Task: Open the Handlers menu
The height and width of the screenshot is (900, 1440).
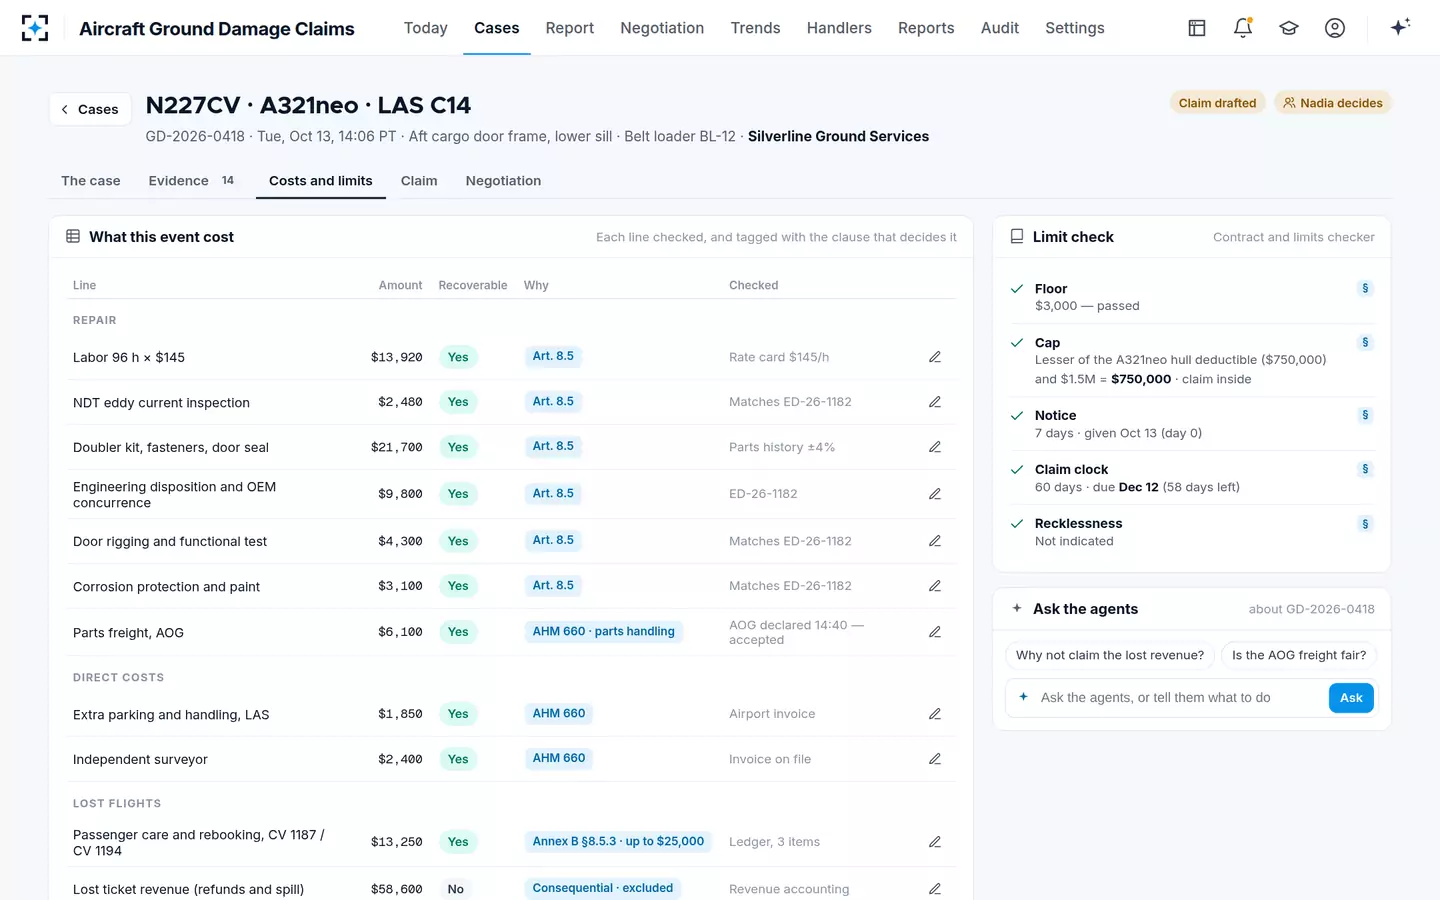Action: coord(839,28)
